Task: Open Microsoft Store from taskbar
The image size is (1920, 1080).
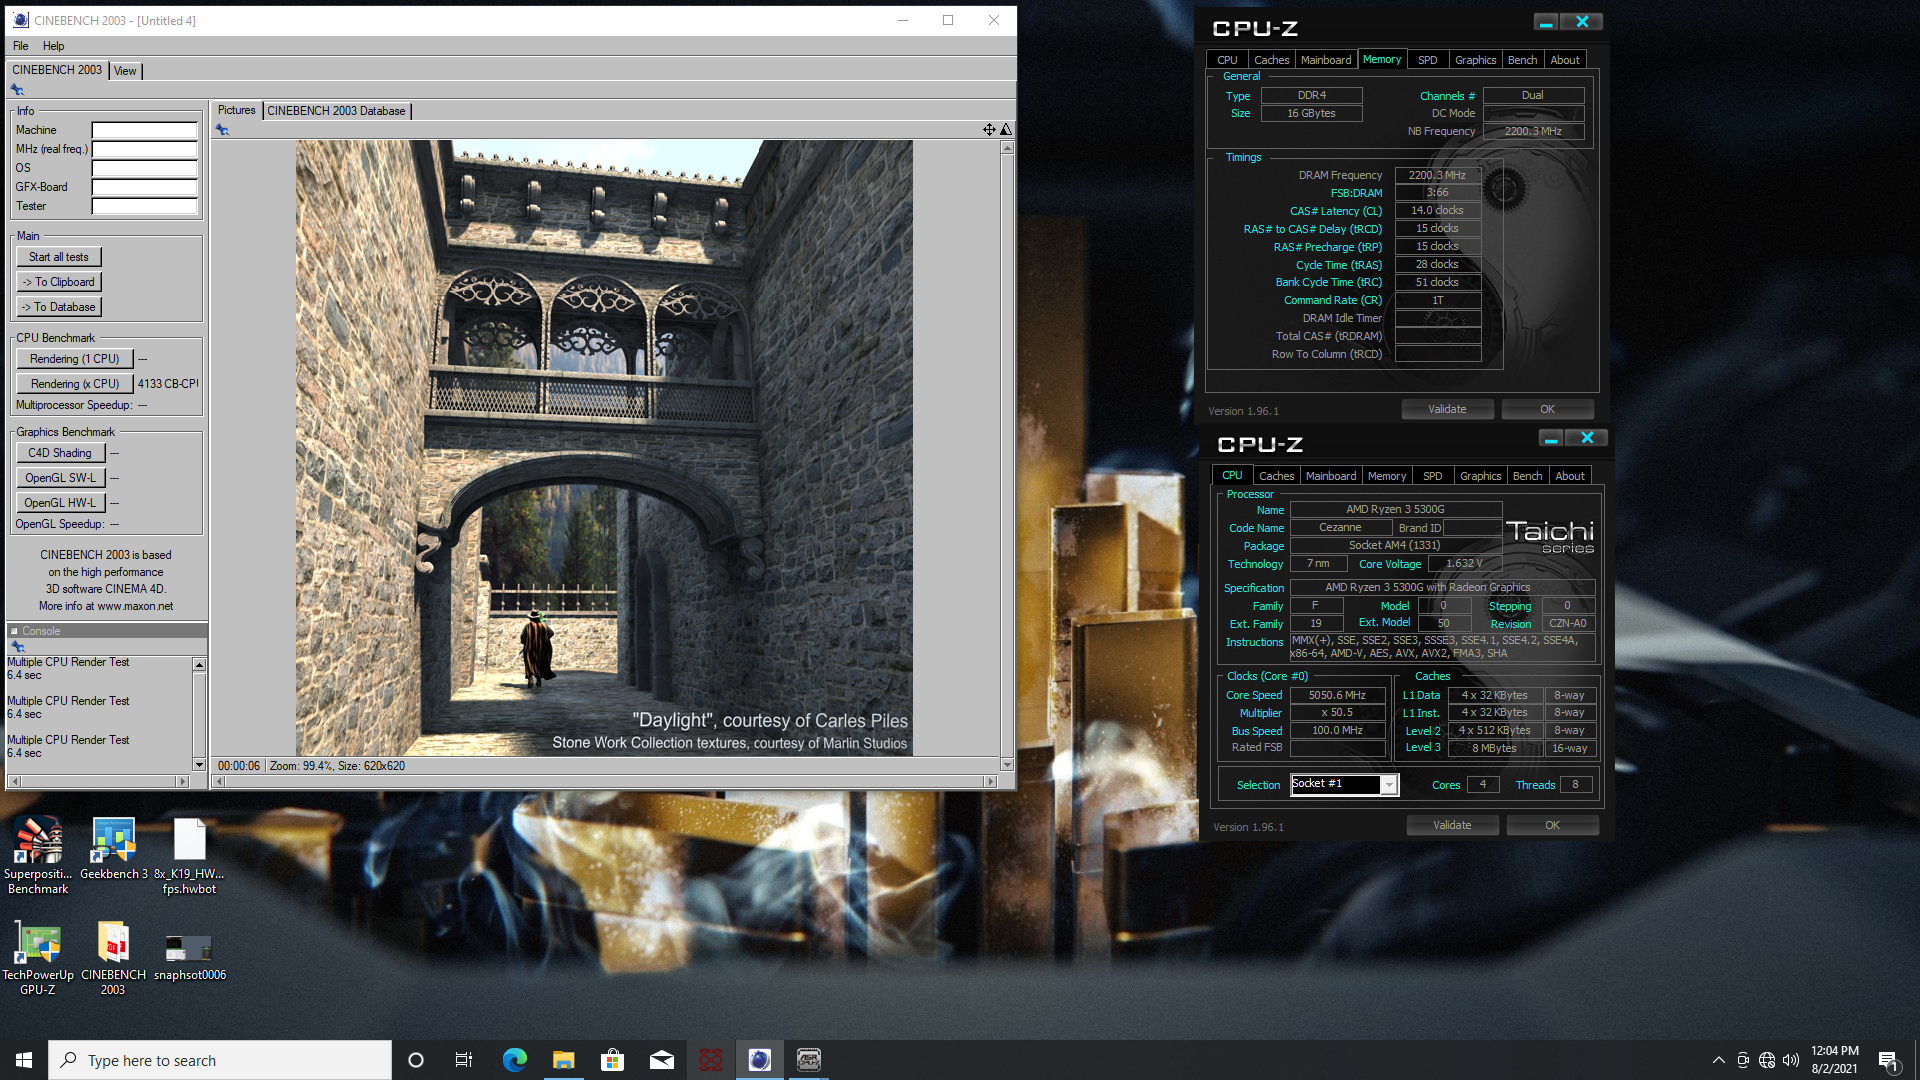Action: [612, 1060]
